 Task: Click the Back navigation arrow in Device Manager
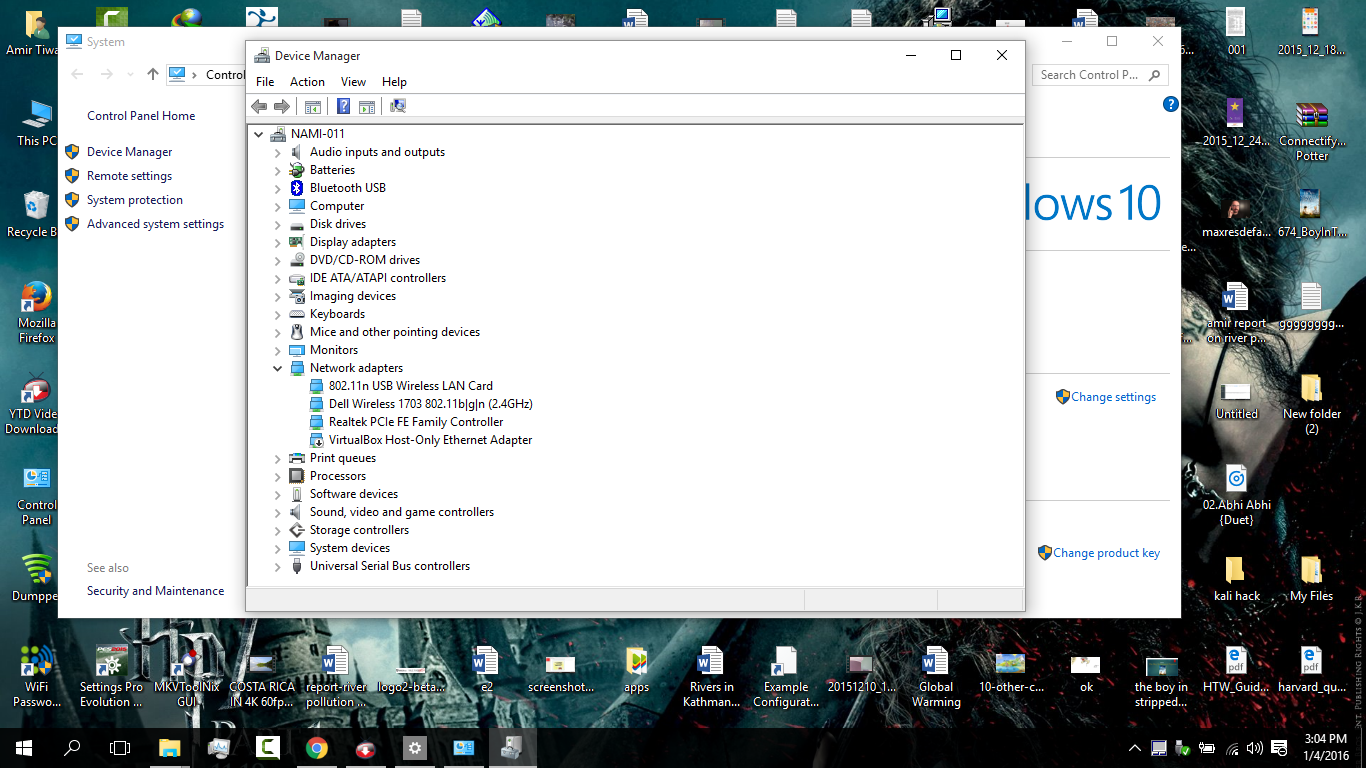259,106
